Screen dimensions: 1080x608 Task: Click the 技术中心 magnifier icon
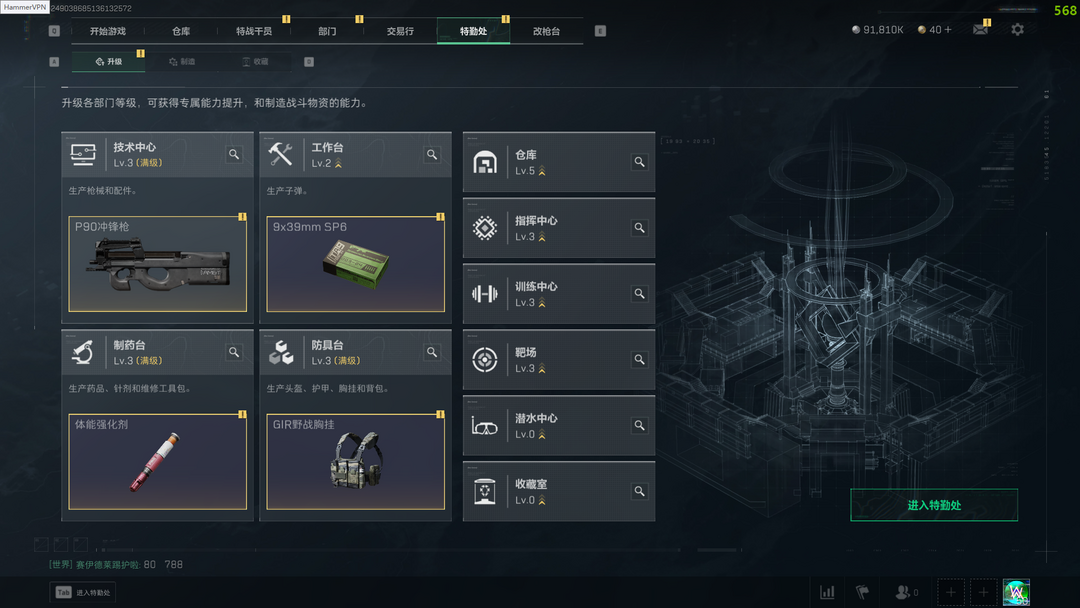234,154
